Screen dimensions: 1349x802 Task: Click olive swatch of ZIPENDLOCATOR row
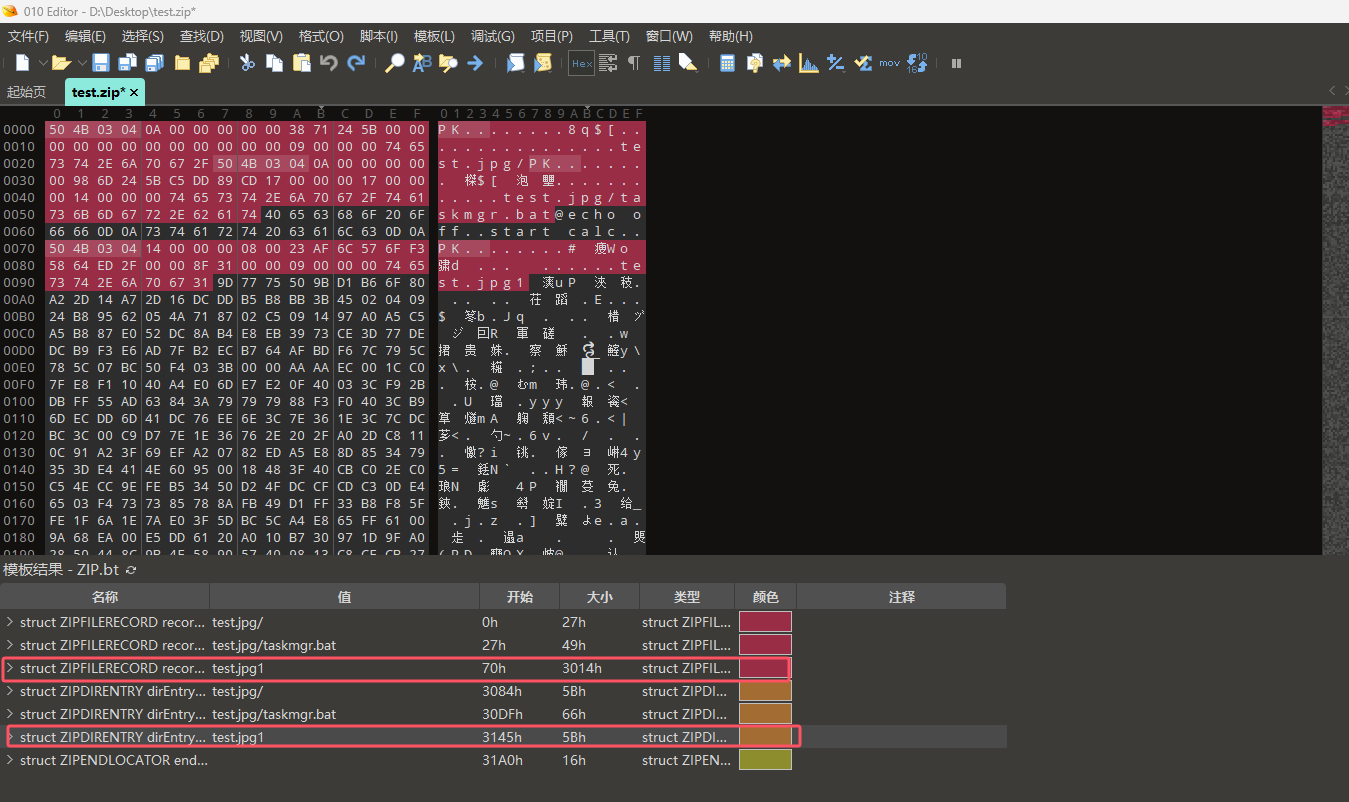pos(765,760)
